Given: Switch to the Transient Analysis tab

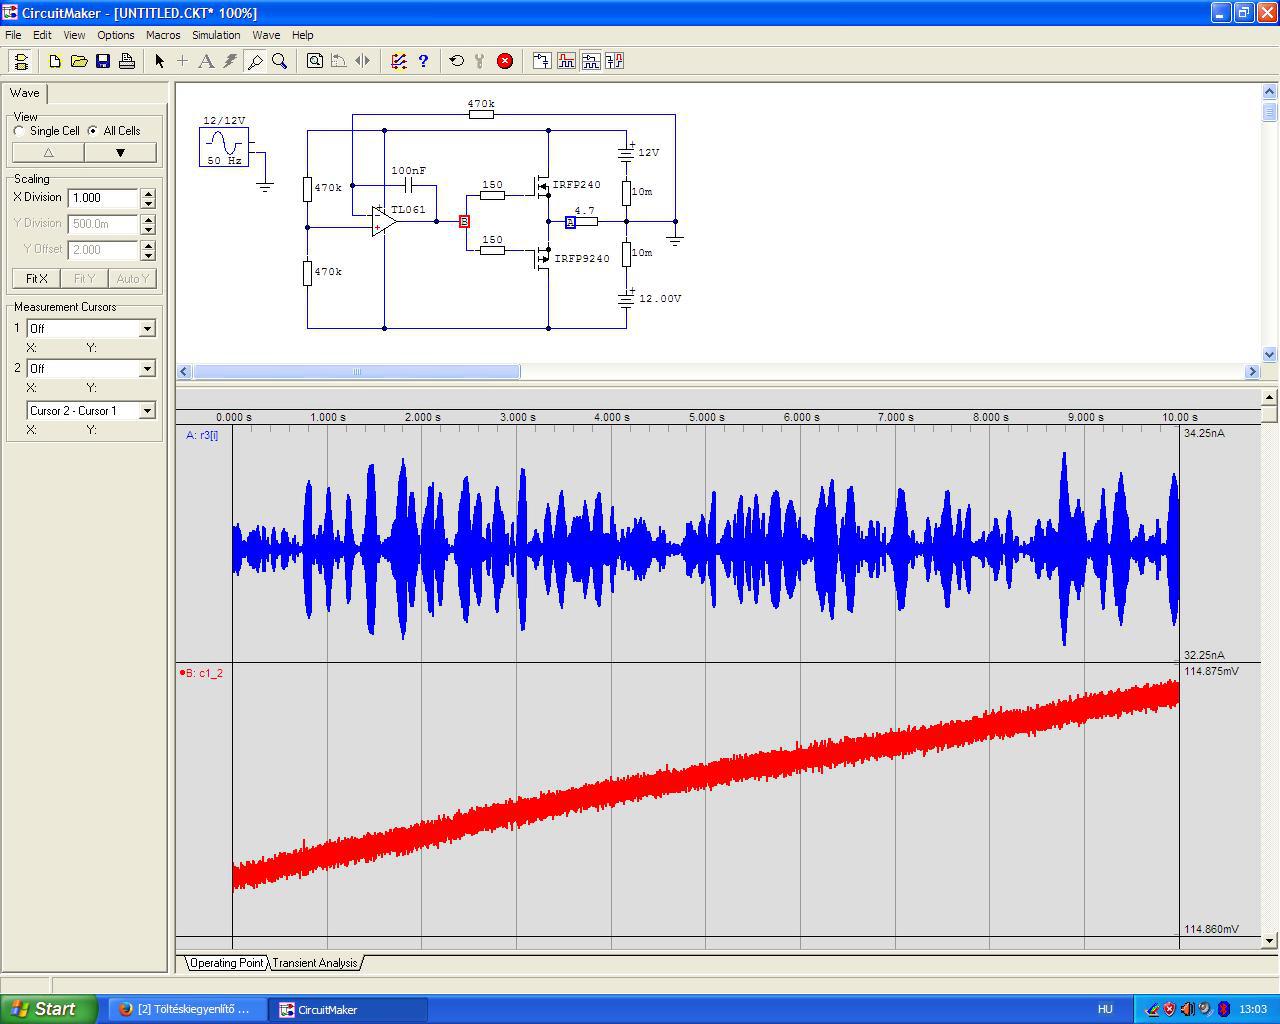Looking at the screenshot, I should point(315,963).
